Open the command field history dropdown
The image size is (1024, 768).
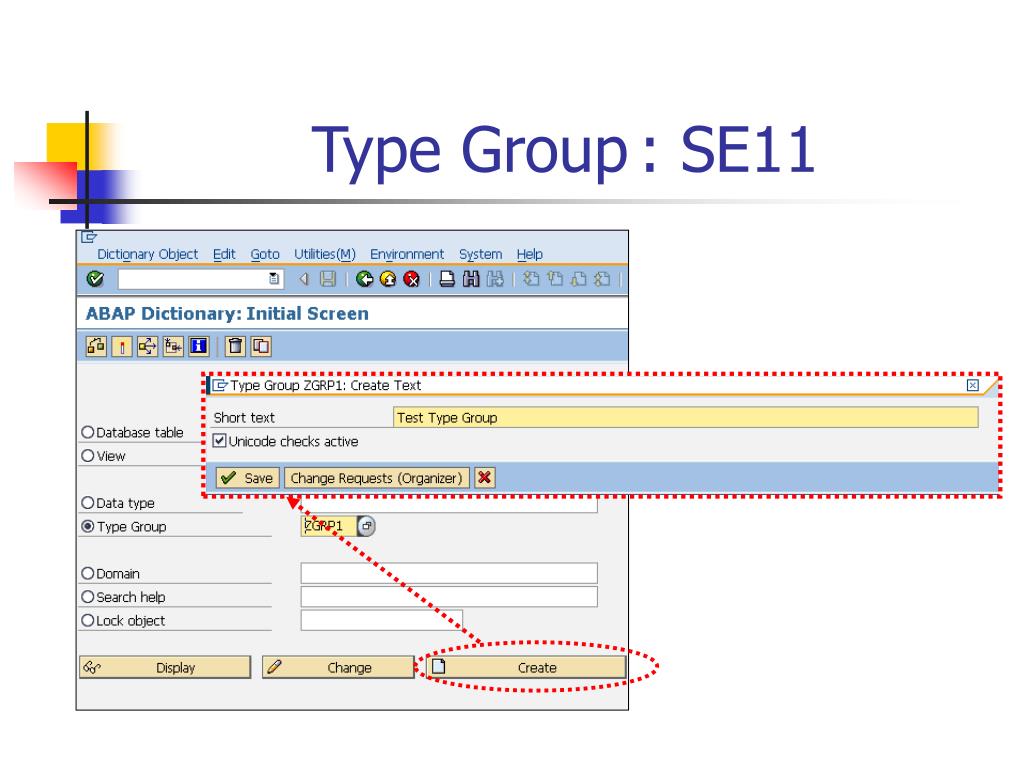coord(274,279)
